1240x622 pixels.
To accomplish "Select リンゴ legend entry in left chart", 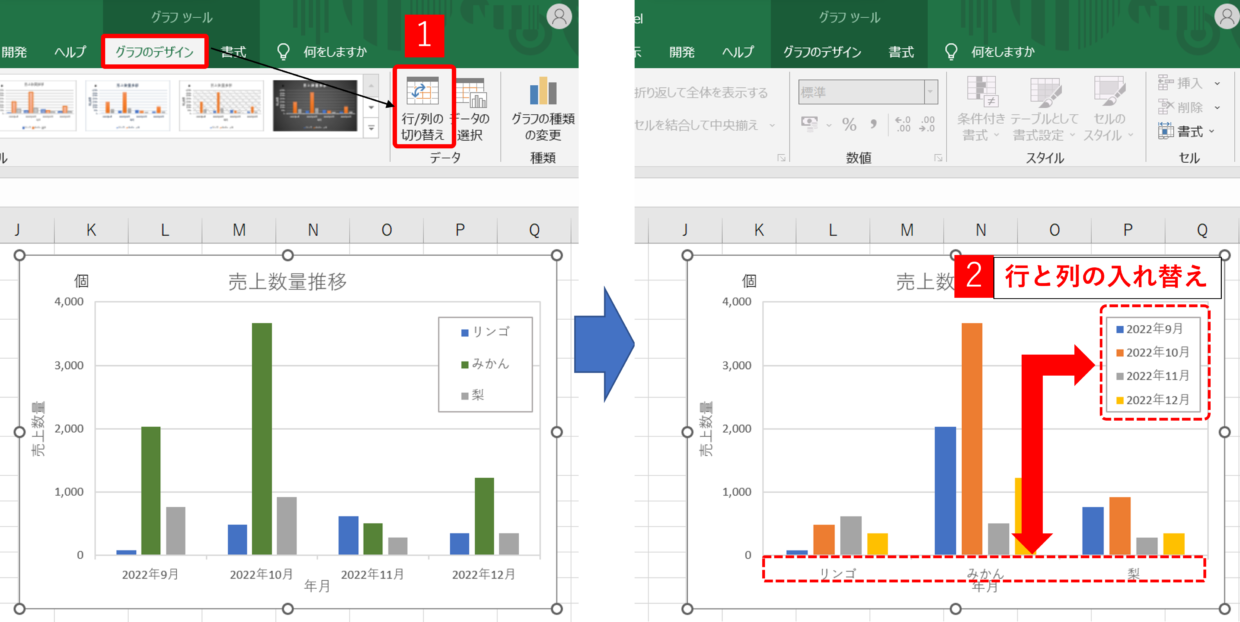I will tap(484, 332).
